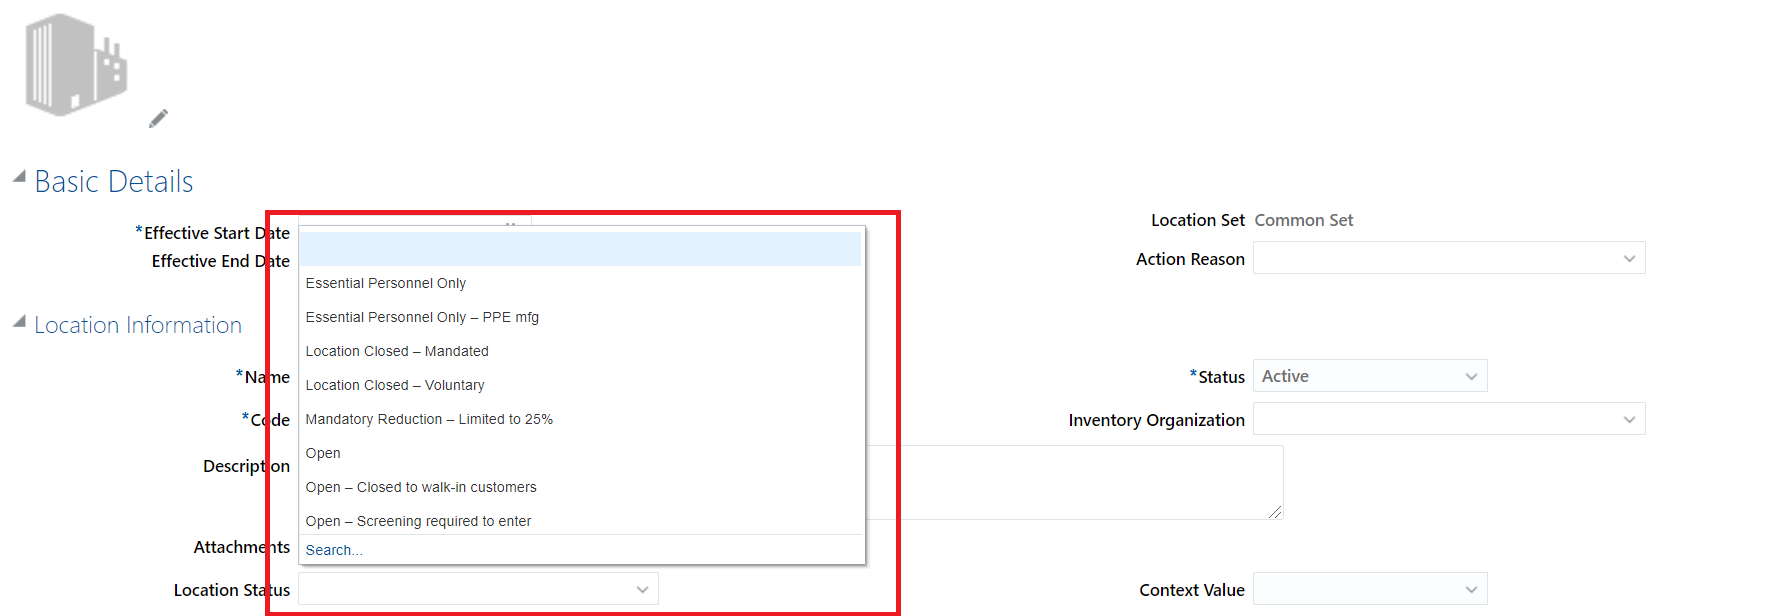
Task: Choose Location Closed – Mandated
Action: (x=396, y=351)
